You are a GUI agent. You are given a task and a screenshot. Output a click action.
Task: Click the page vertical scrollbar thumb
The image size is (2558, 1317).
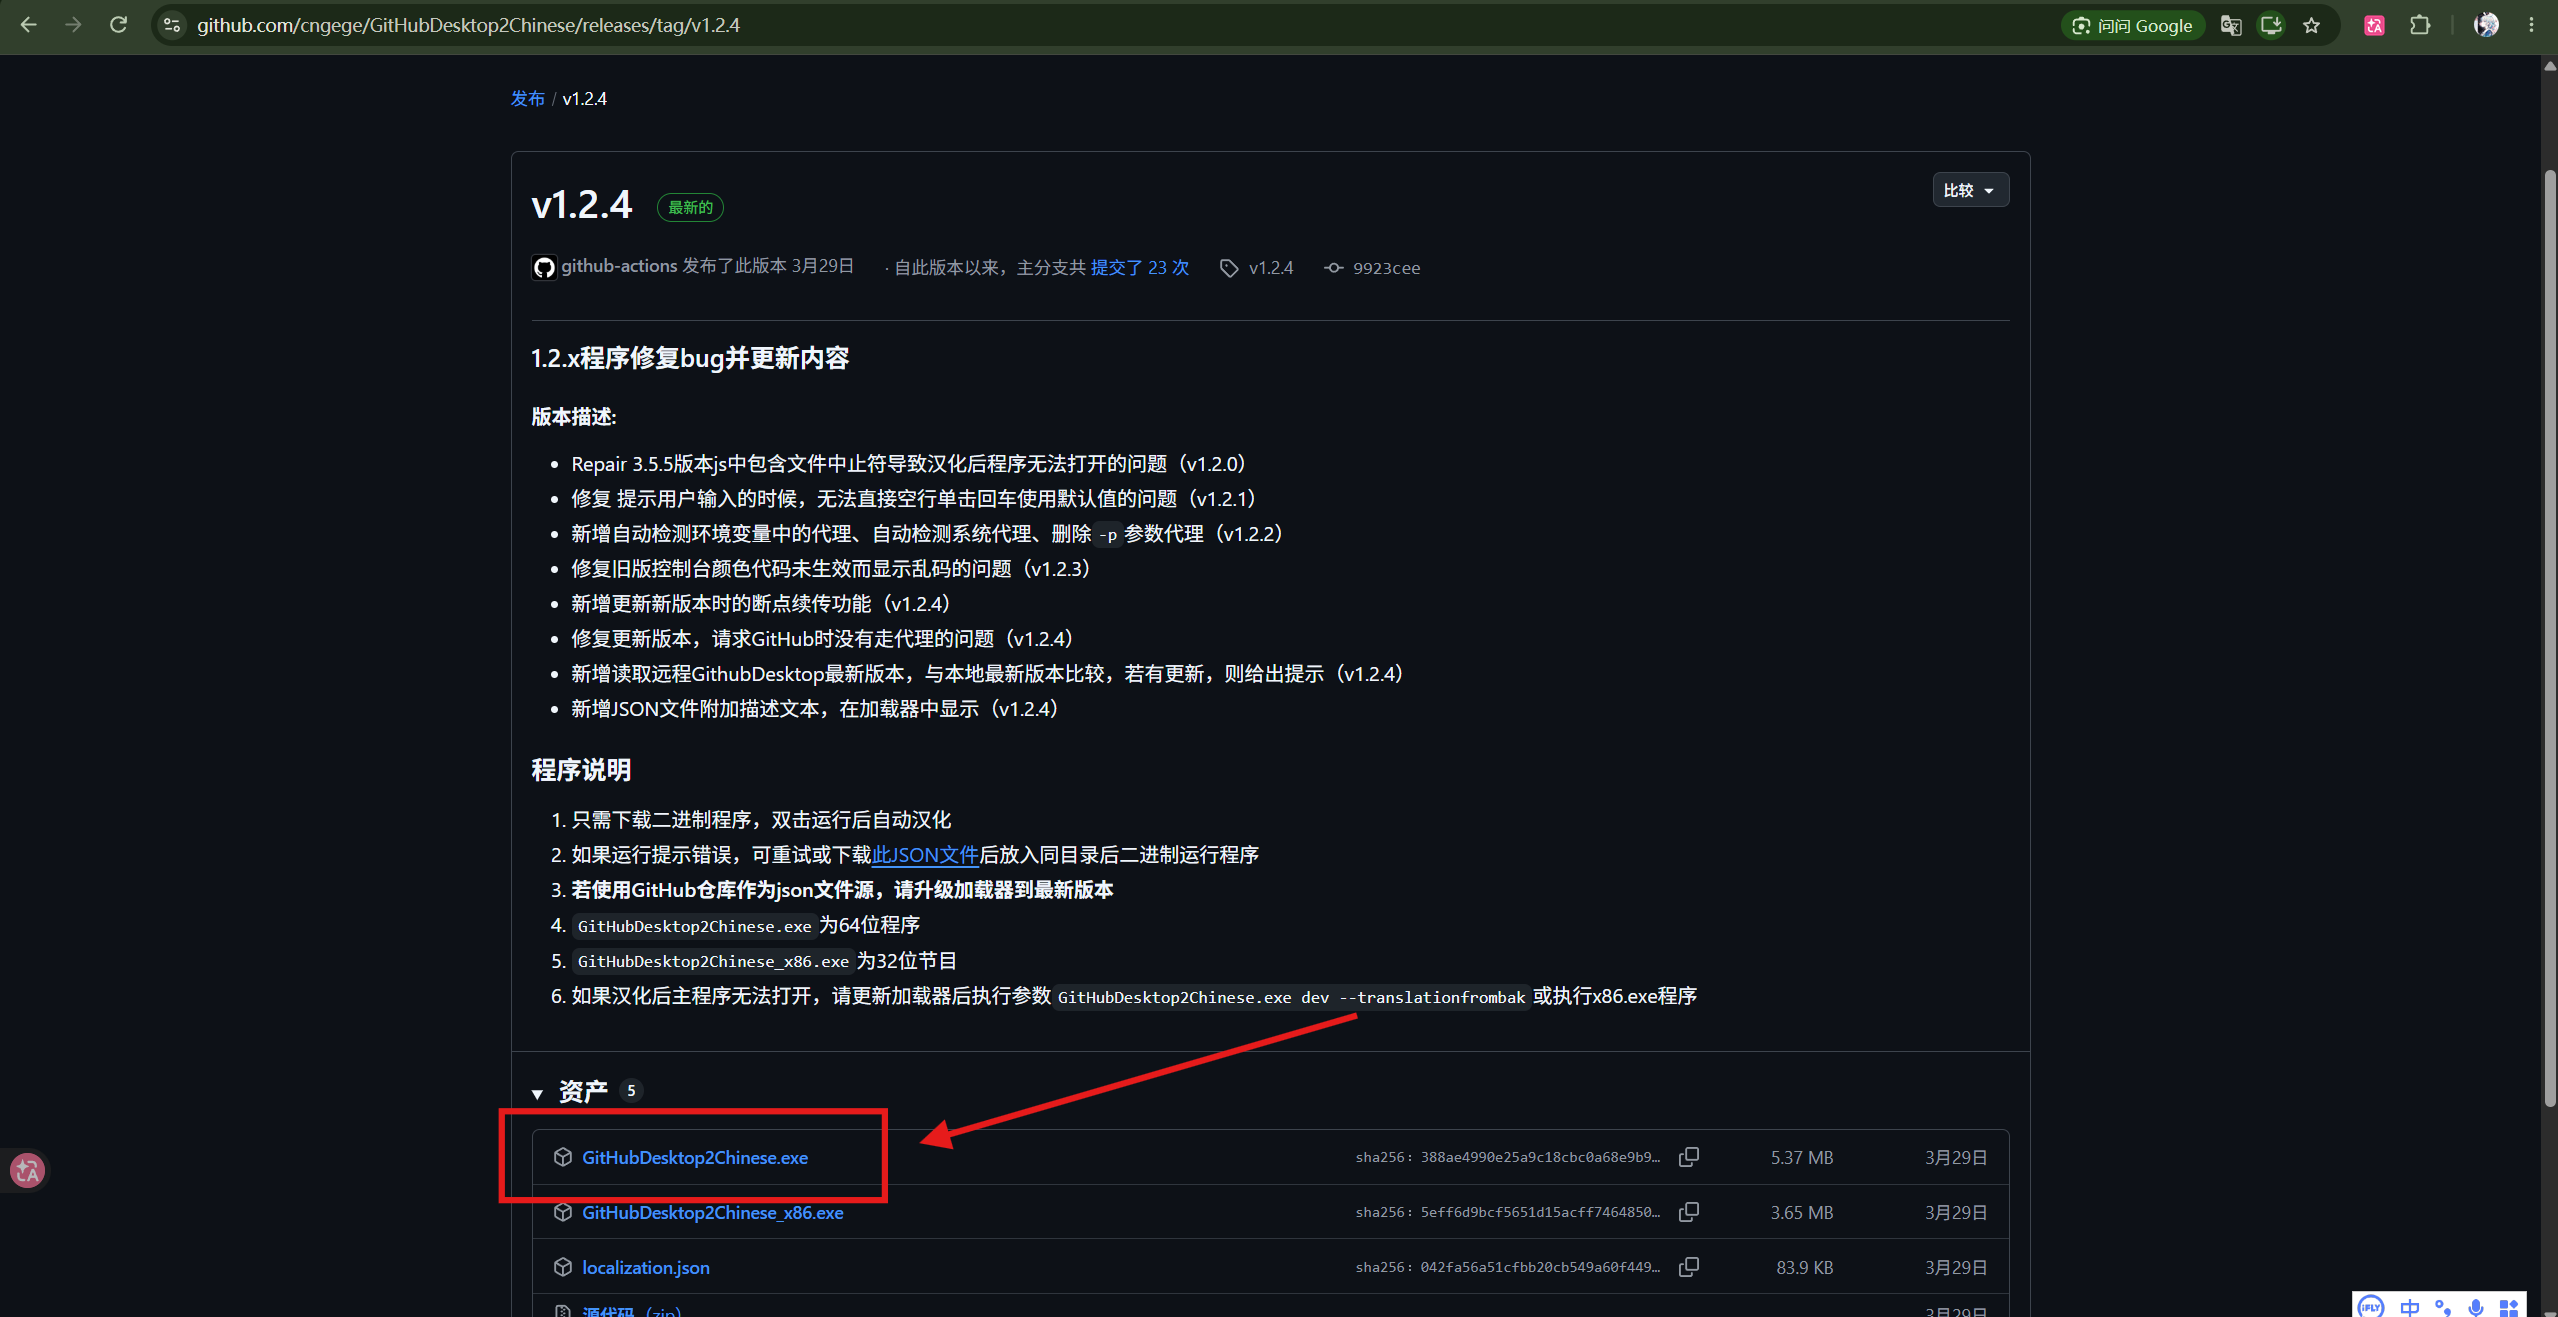tap(2549, 638)
